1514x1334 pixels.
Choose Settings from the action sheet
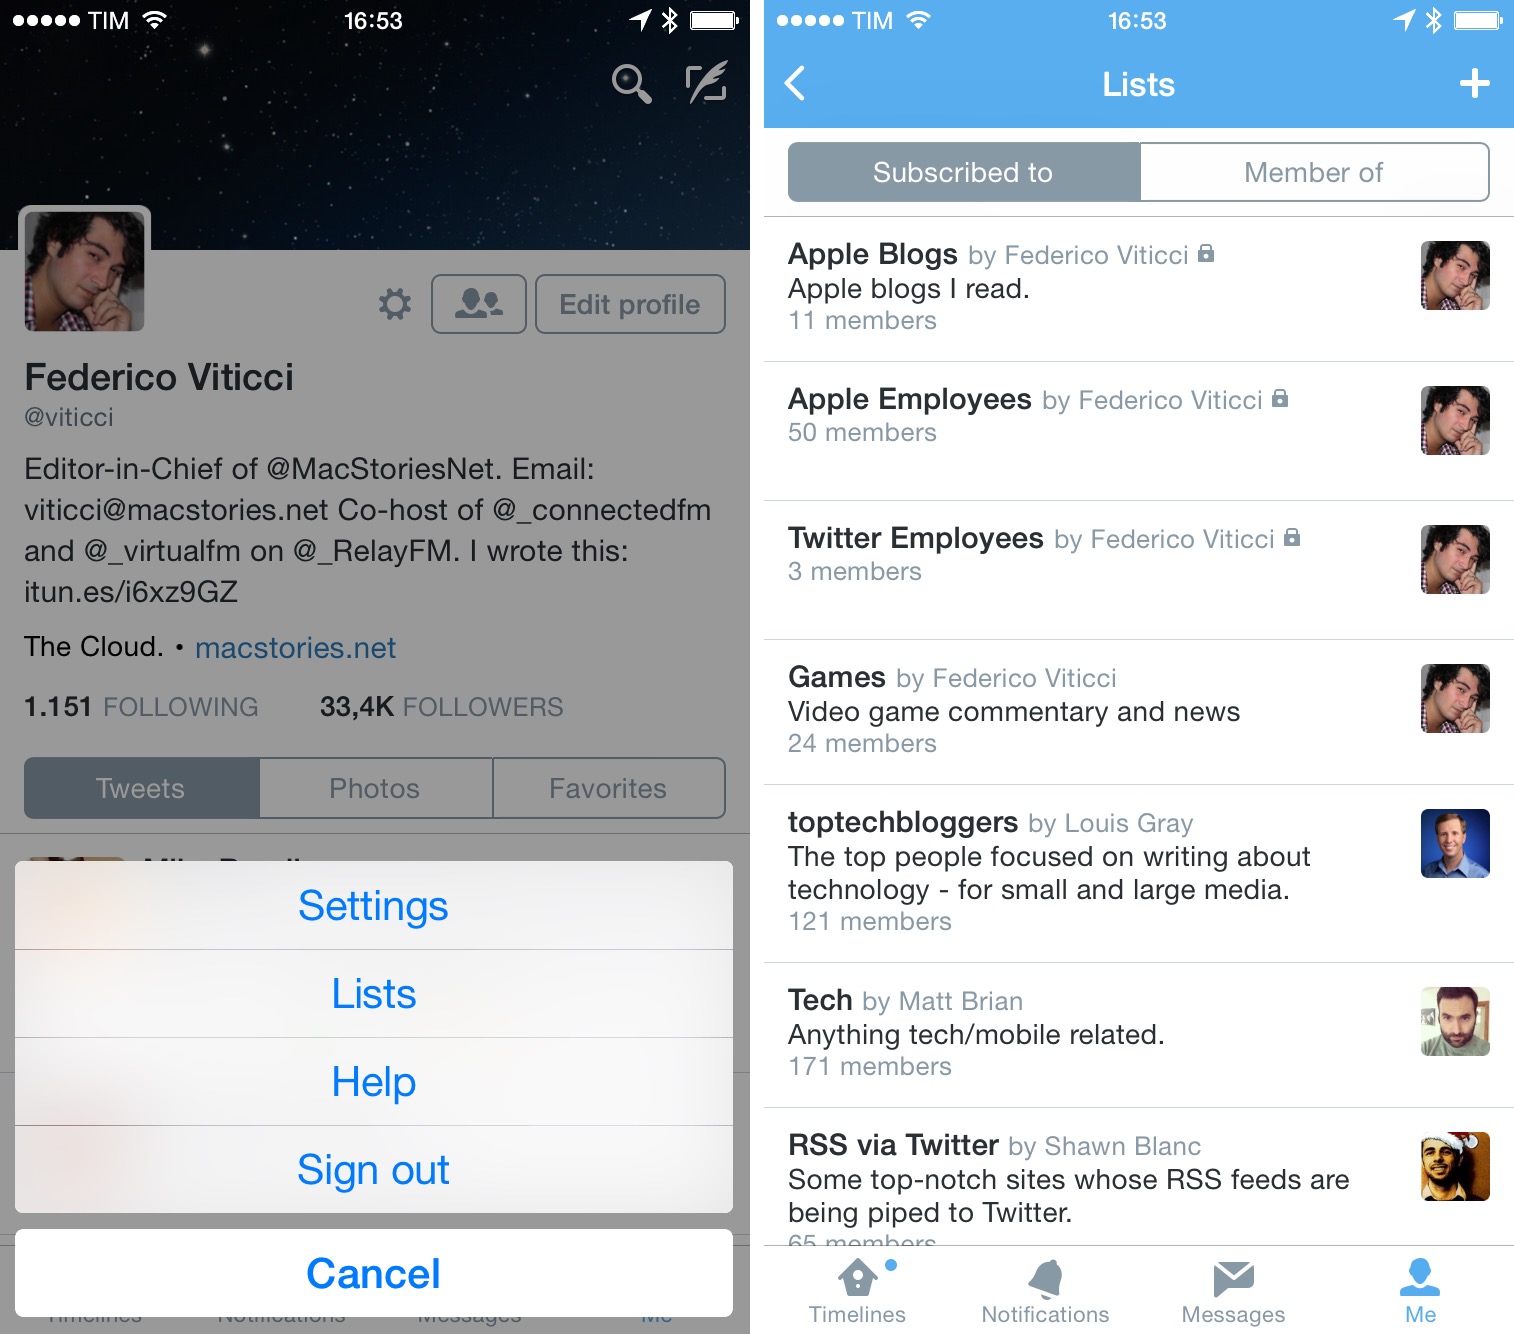[x=374, y=906]
